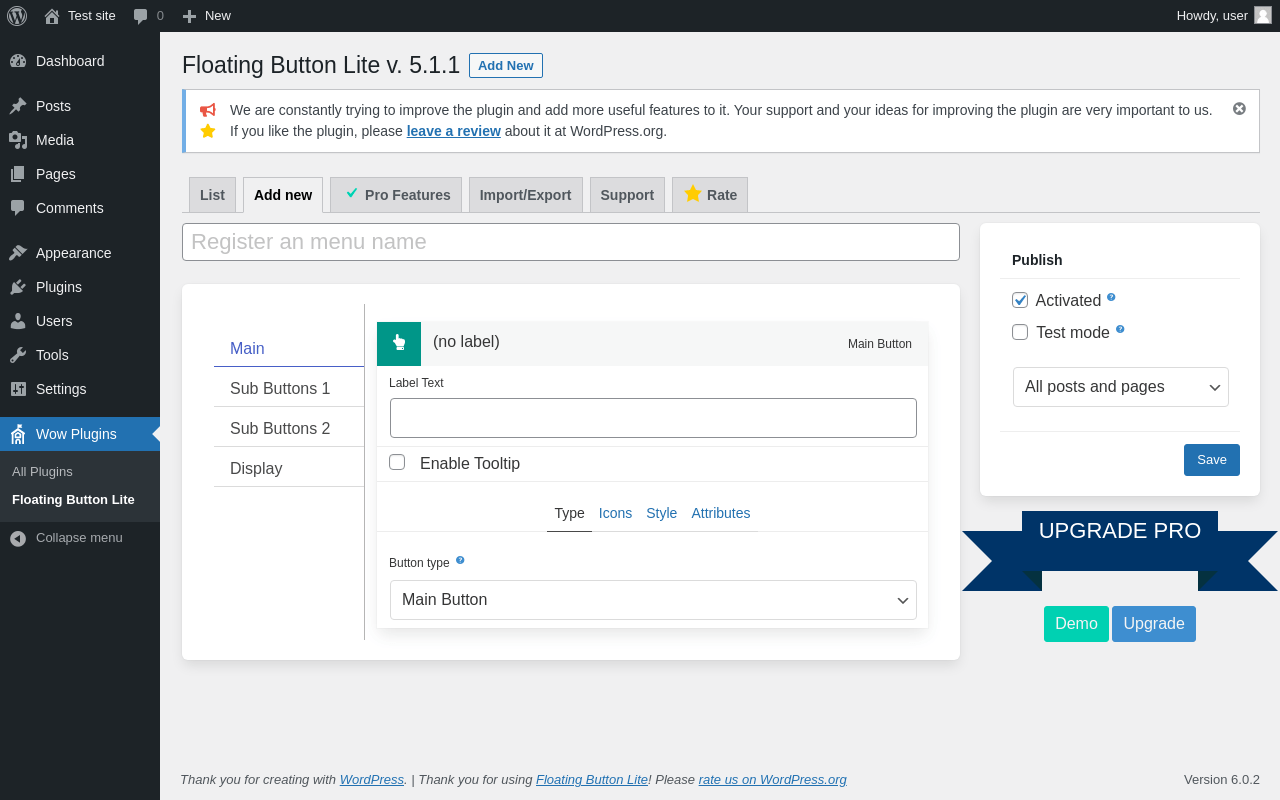Click help icon next to Button type
Image resolution: width=1280 pixels, height=800 pixels.
(x=460, y=560)
